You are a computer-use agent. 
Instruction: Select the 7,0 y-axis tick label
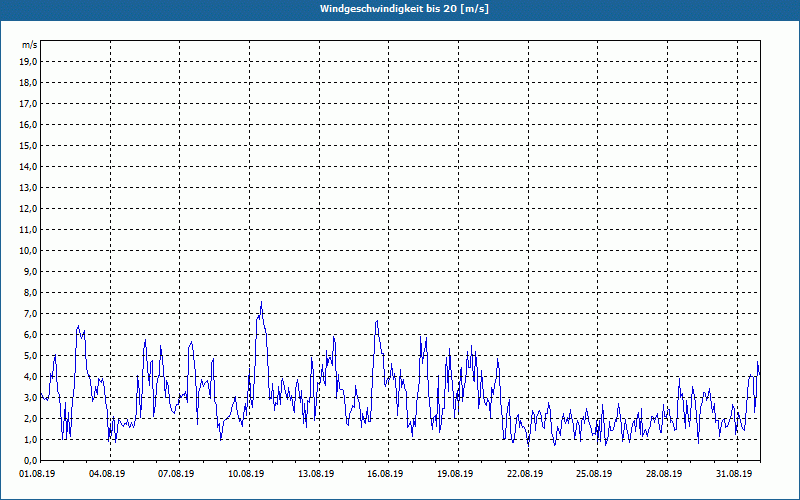click(x=29, y=313)
